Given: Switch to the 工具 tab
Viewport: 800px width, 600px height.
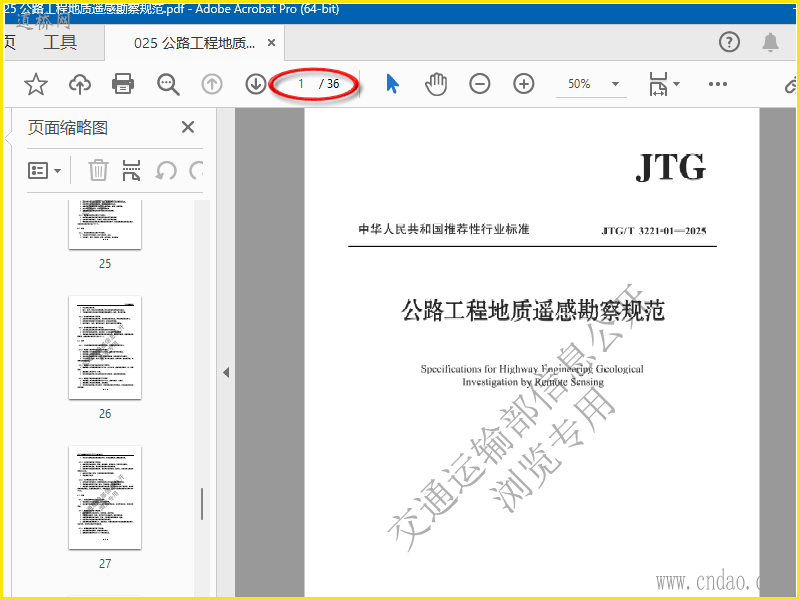Looking at the screenshot, I should 60,43.
